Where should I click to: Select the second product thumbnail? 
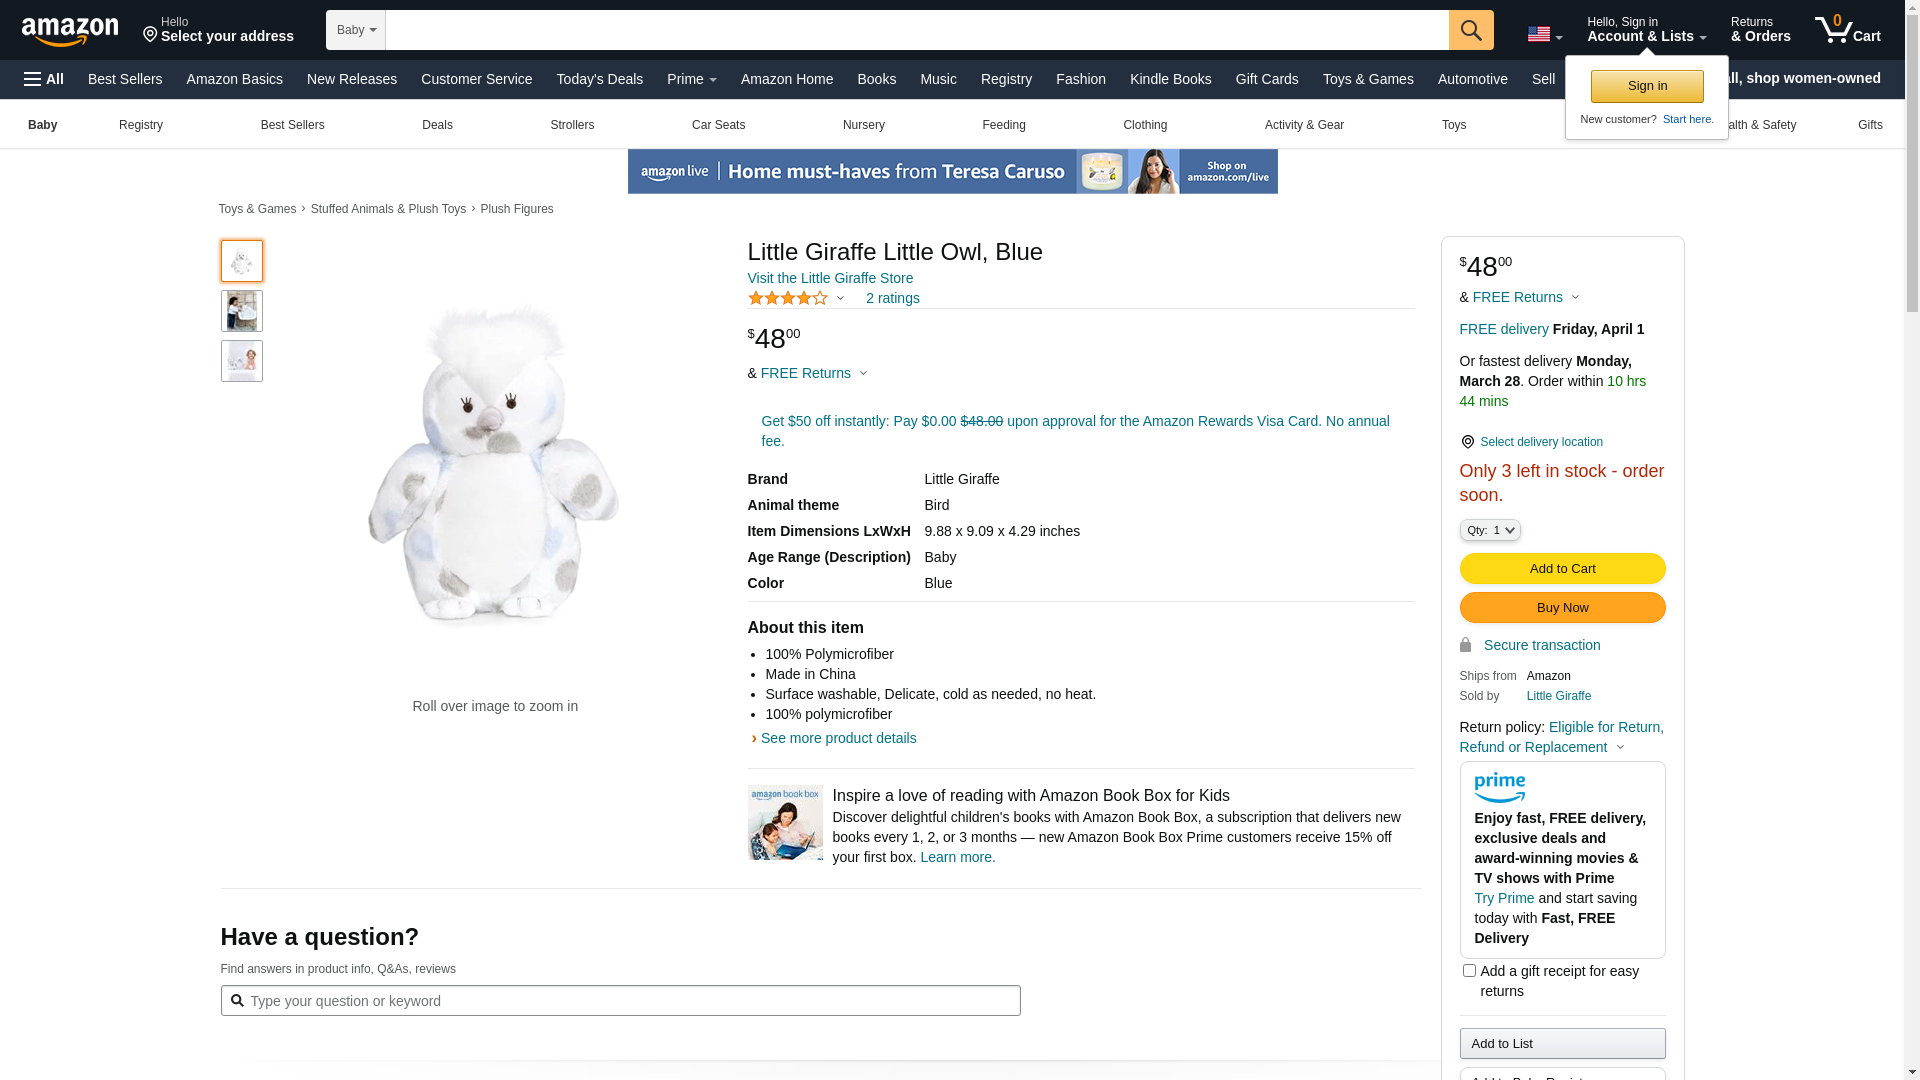click(x=242, y=311)
